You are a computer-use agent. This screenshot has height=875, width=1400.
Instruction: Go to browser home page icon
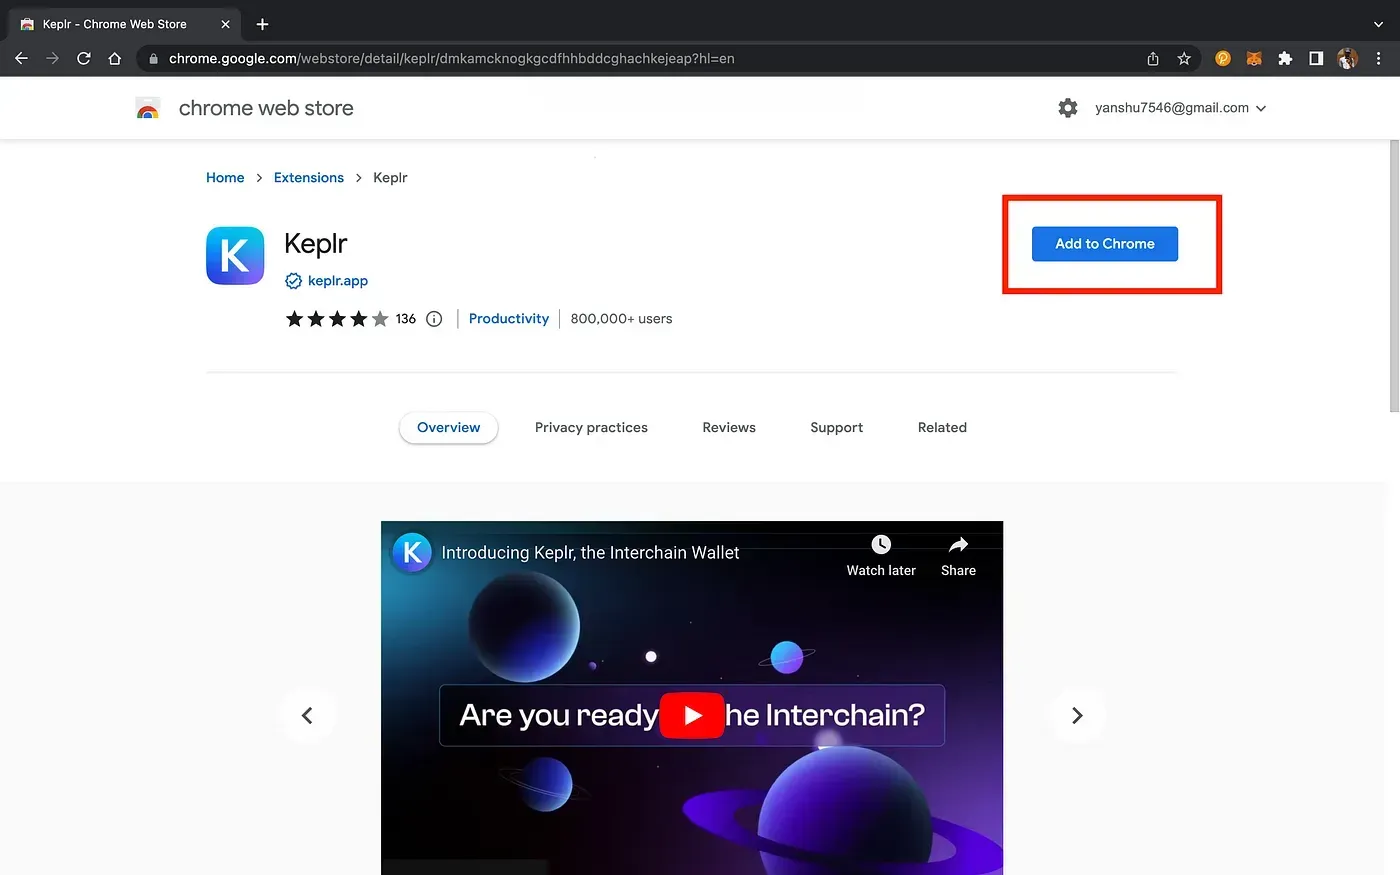click(x=115, y=58)
